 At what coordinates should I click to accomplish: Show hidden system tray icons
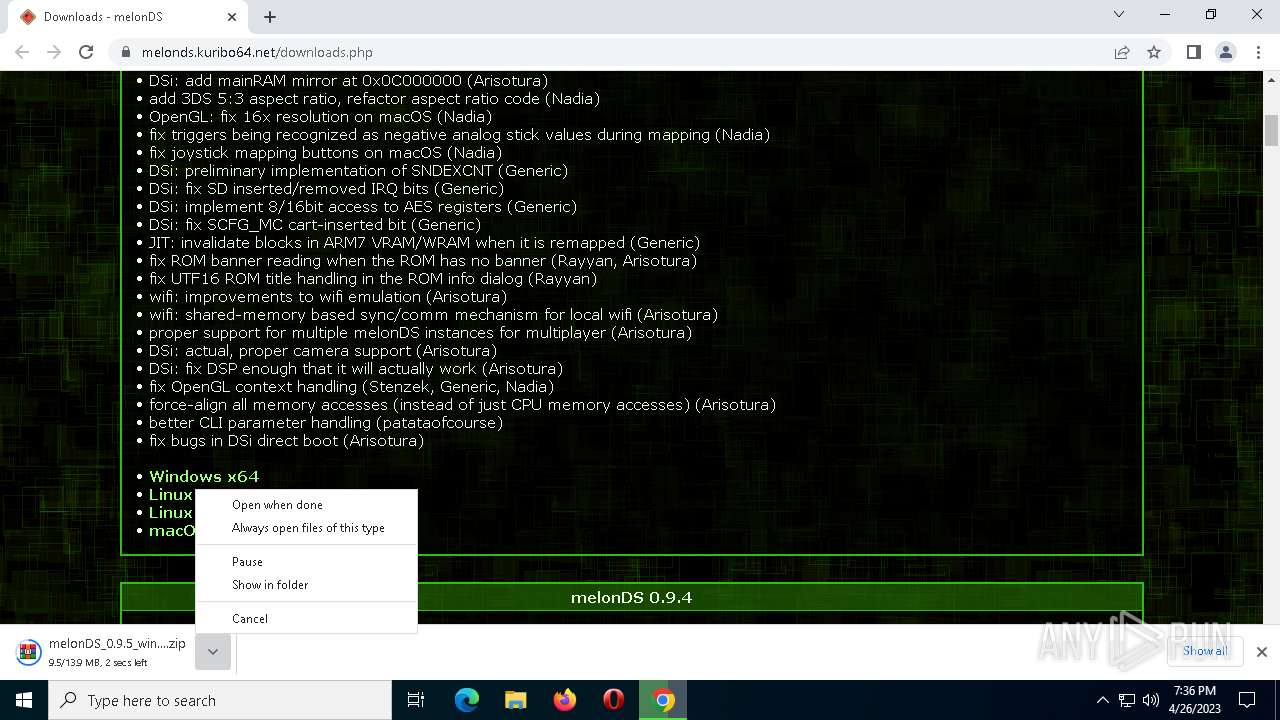[1102, 700]
